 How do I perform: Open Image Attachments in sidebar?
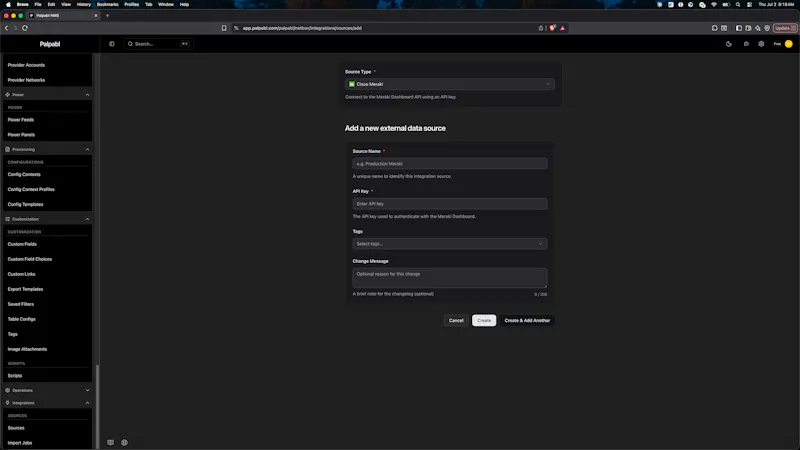click(x=27, y=349)
